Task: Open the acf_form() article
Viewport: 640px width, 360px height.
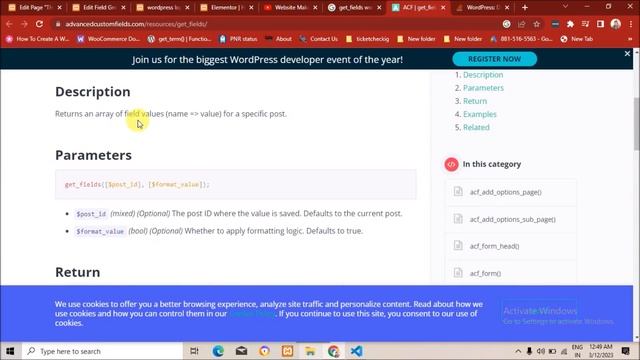Action: pos(485,273)
